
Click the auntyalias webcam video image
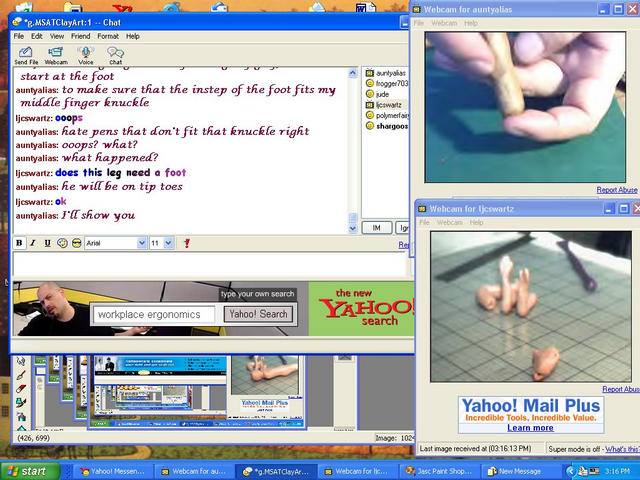coord(525,107)
